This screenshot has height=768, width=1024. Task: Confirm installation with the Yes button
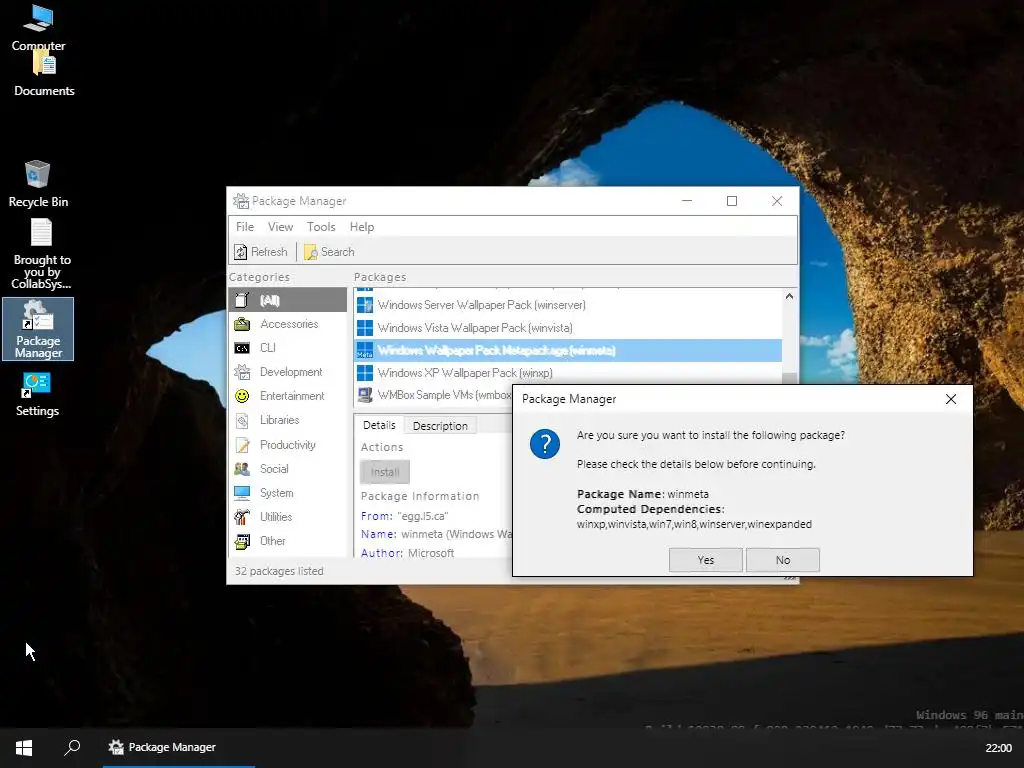coord(705,560)
